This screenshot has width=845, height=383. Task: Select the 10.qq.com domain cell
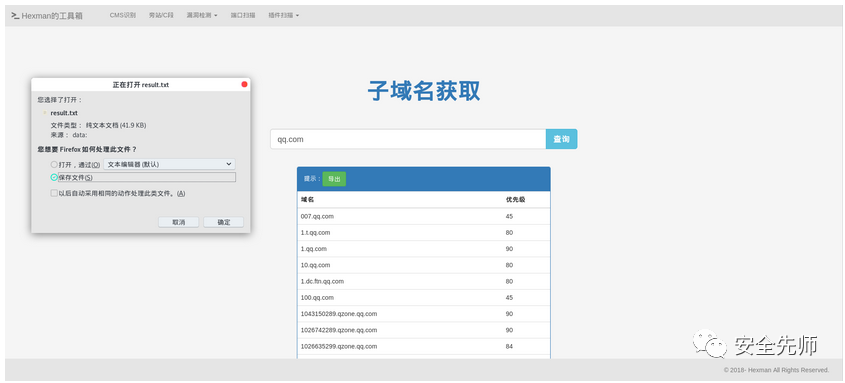(x=315, y=265)
